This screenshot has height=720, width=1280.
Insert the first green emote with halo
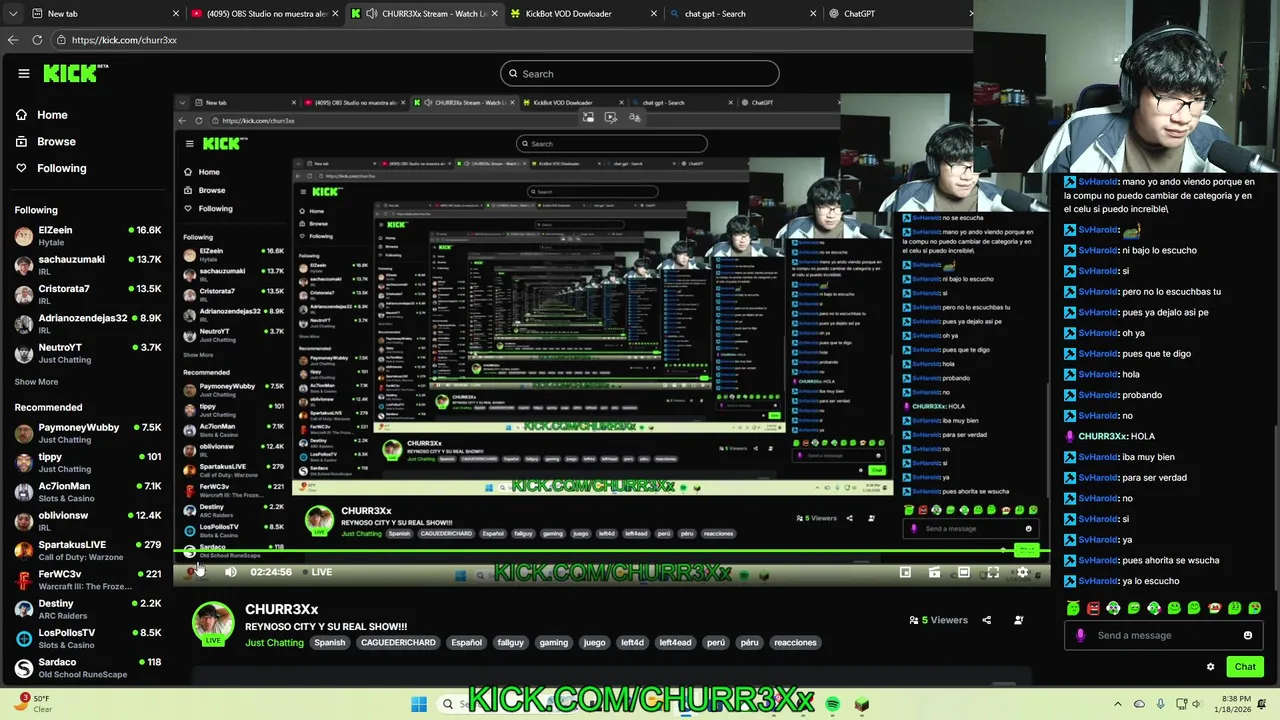tap(1073, 608)
